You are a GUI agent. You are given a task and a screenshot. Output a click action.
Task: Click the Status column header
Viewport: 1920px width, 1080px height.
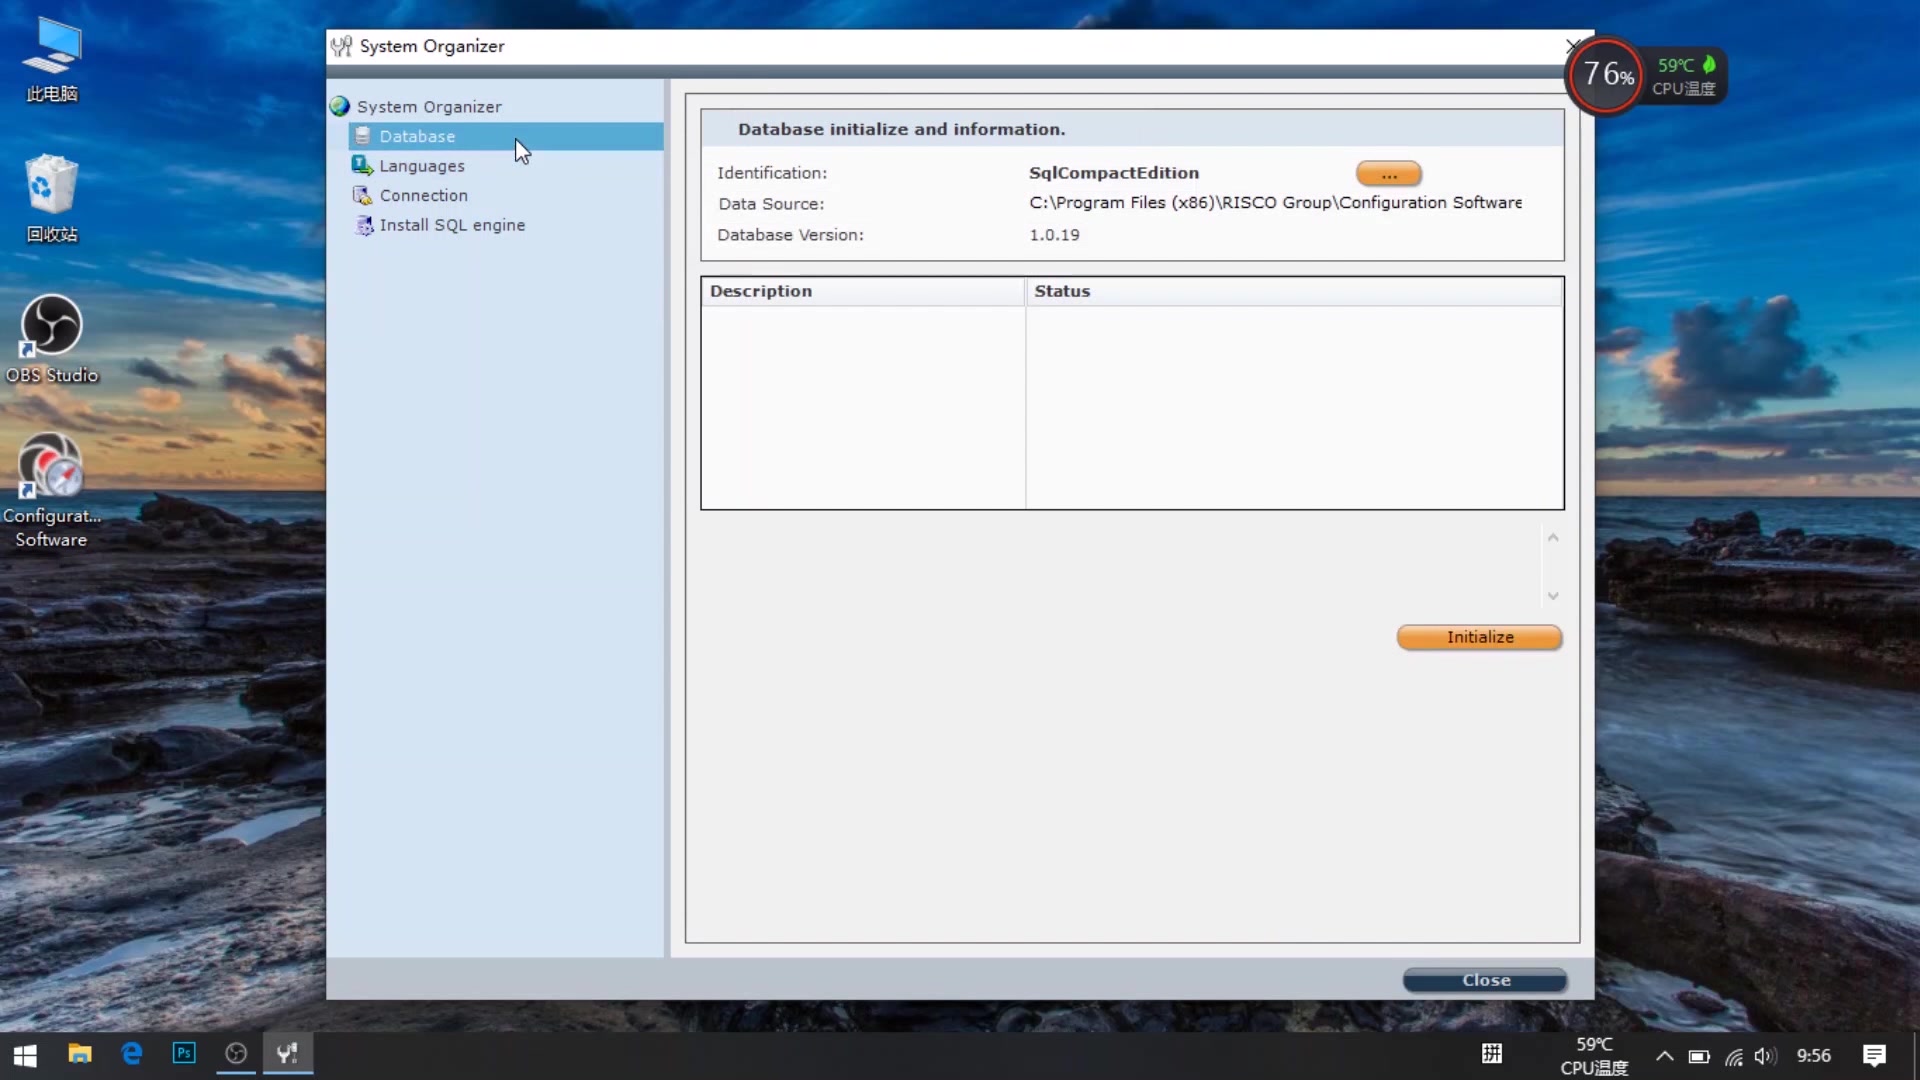click(x=1293, y=291)
